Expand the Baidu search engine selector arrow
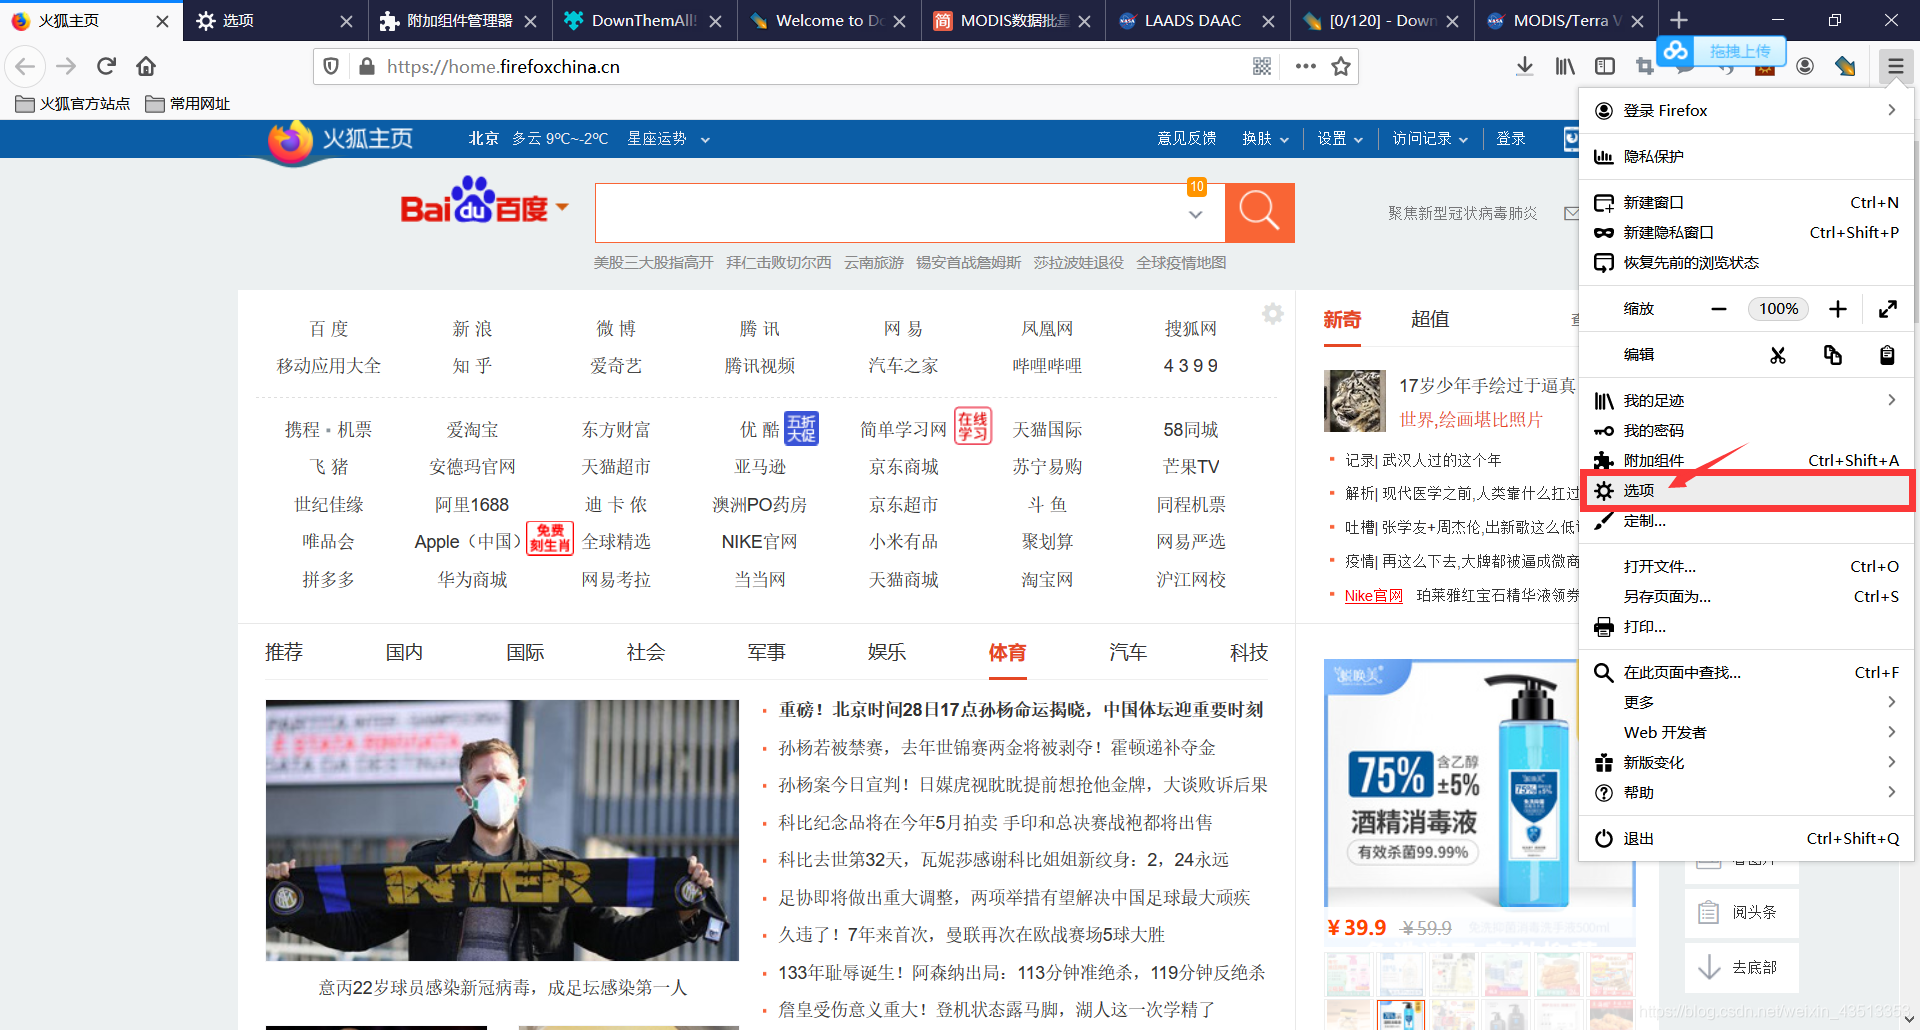 pos(562,207)
